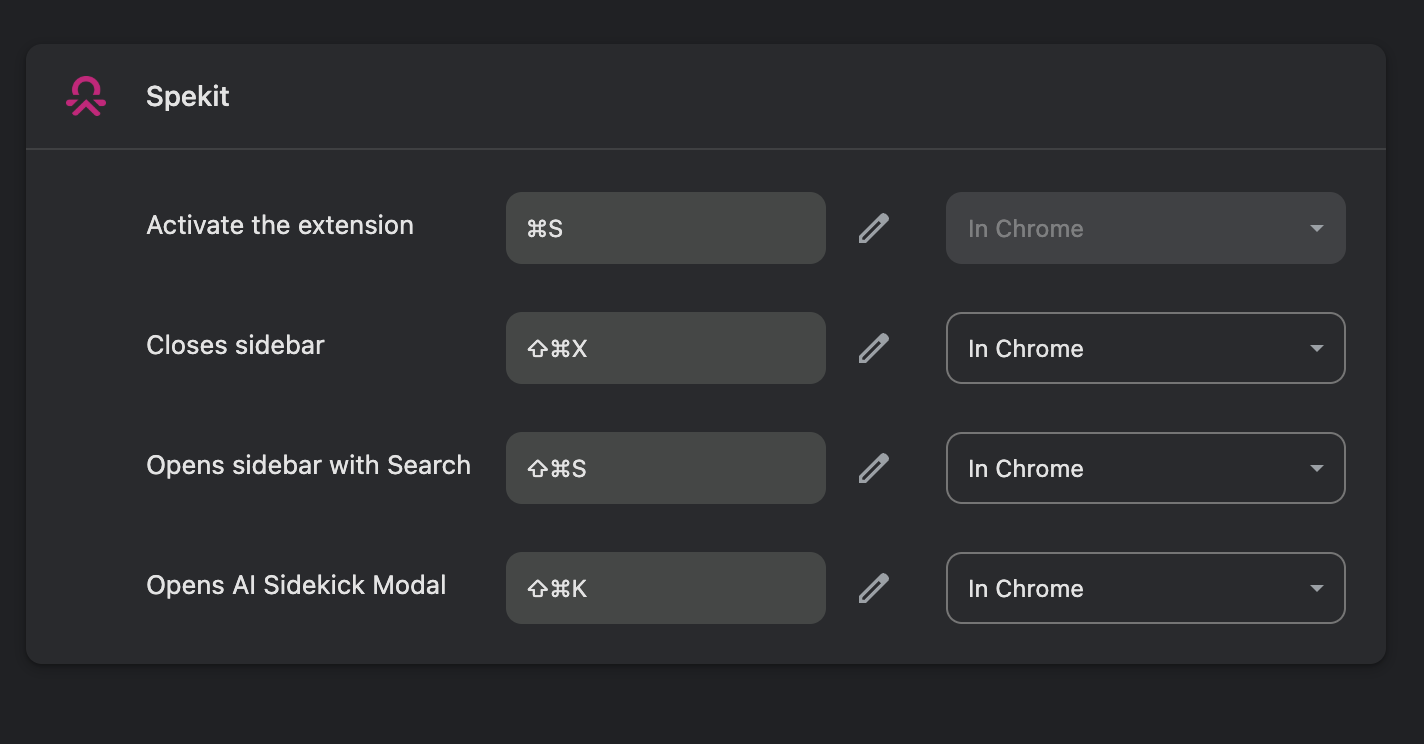Click the ⇧⌘S shortcut field

[666, 468]
